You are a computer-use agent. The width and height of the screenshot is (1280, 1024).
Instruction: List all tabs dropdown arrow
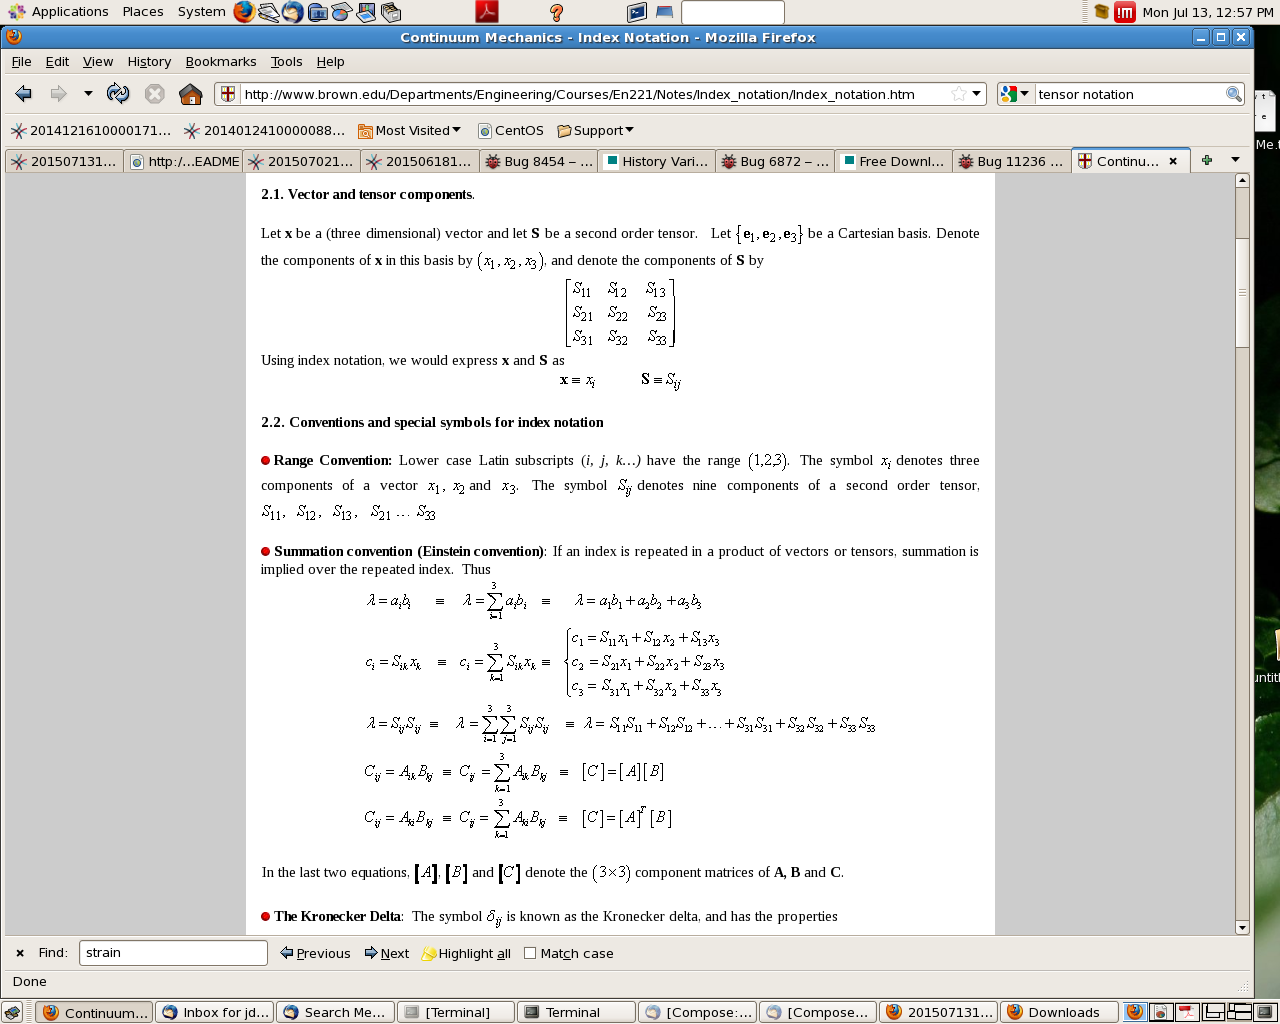(1235, 160)
